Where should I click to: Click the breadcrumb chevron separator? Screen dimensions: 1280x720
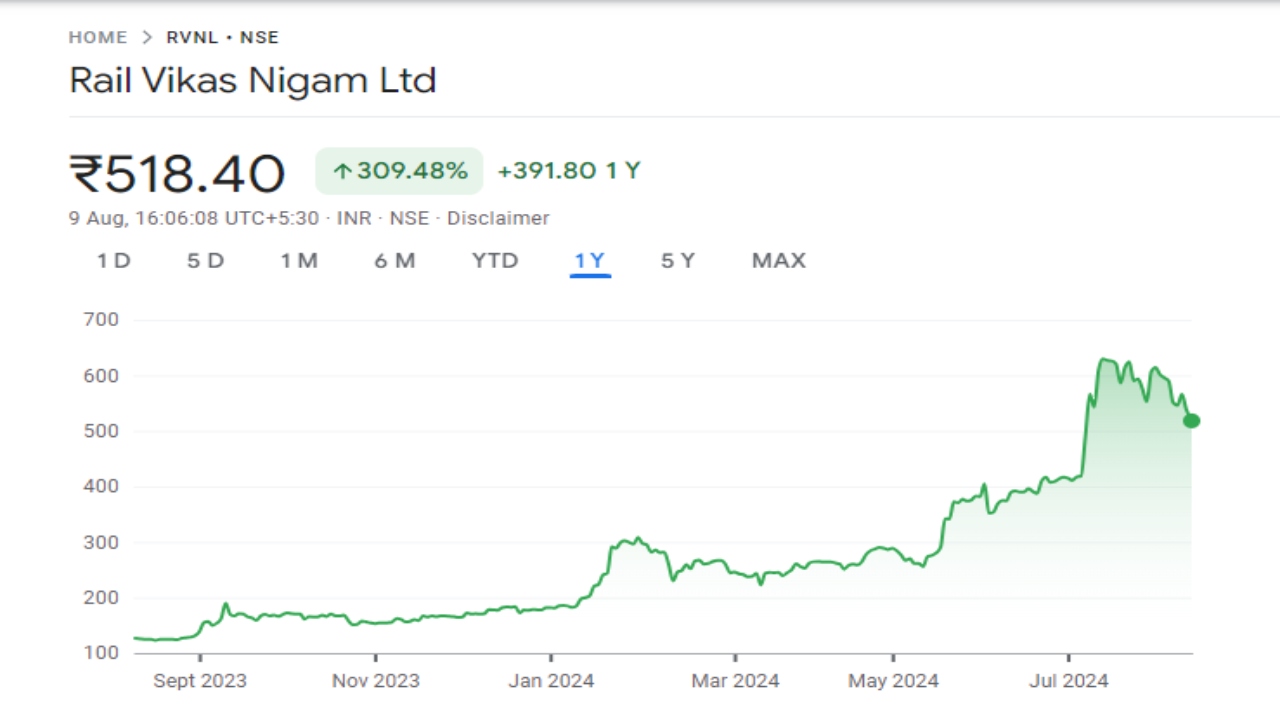point(147,38)
